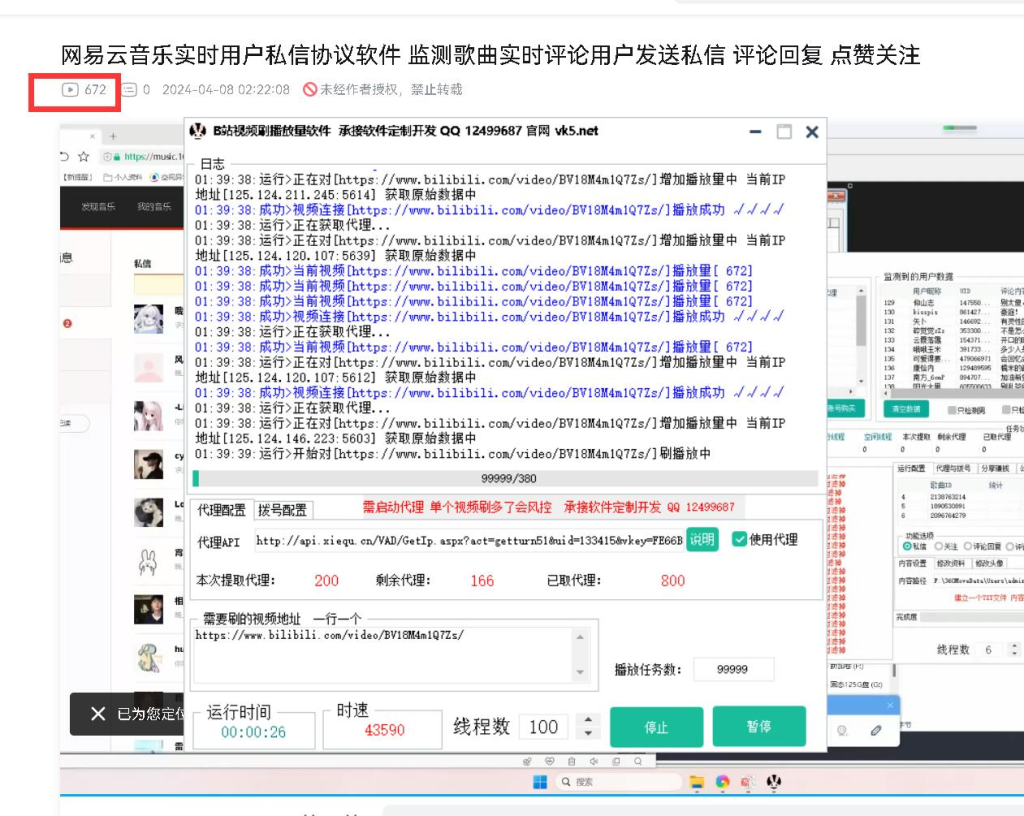Increase 线程数 100 with the up arrow

(x=588, y=719)
